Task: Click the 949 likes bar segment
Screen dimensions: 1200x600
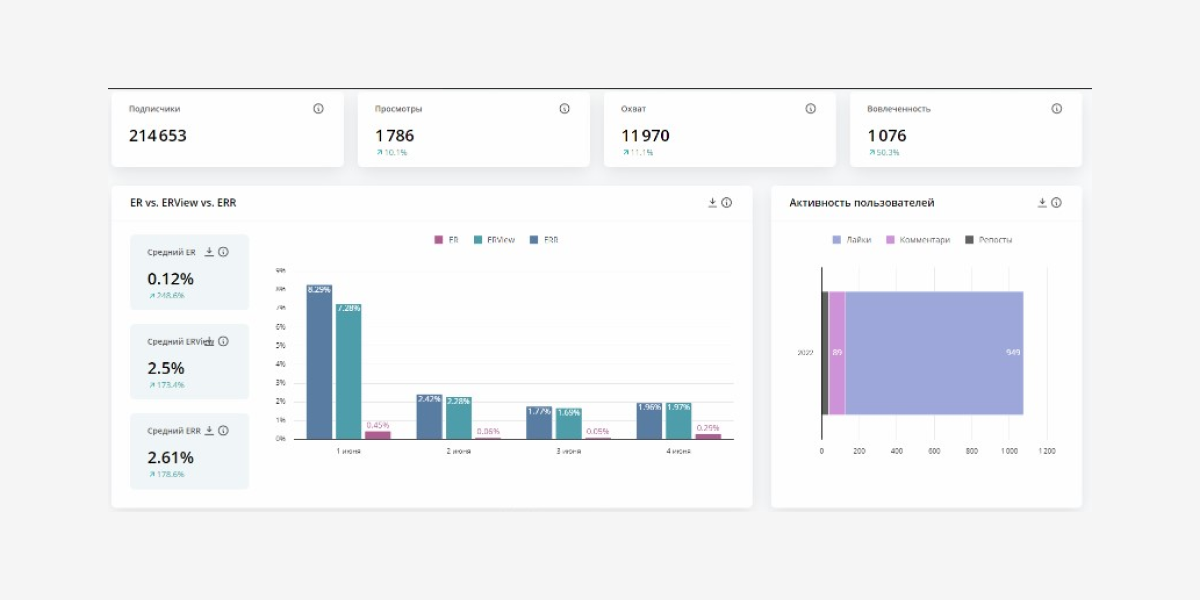Action: pos(933,353)
